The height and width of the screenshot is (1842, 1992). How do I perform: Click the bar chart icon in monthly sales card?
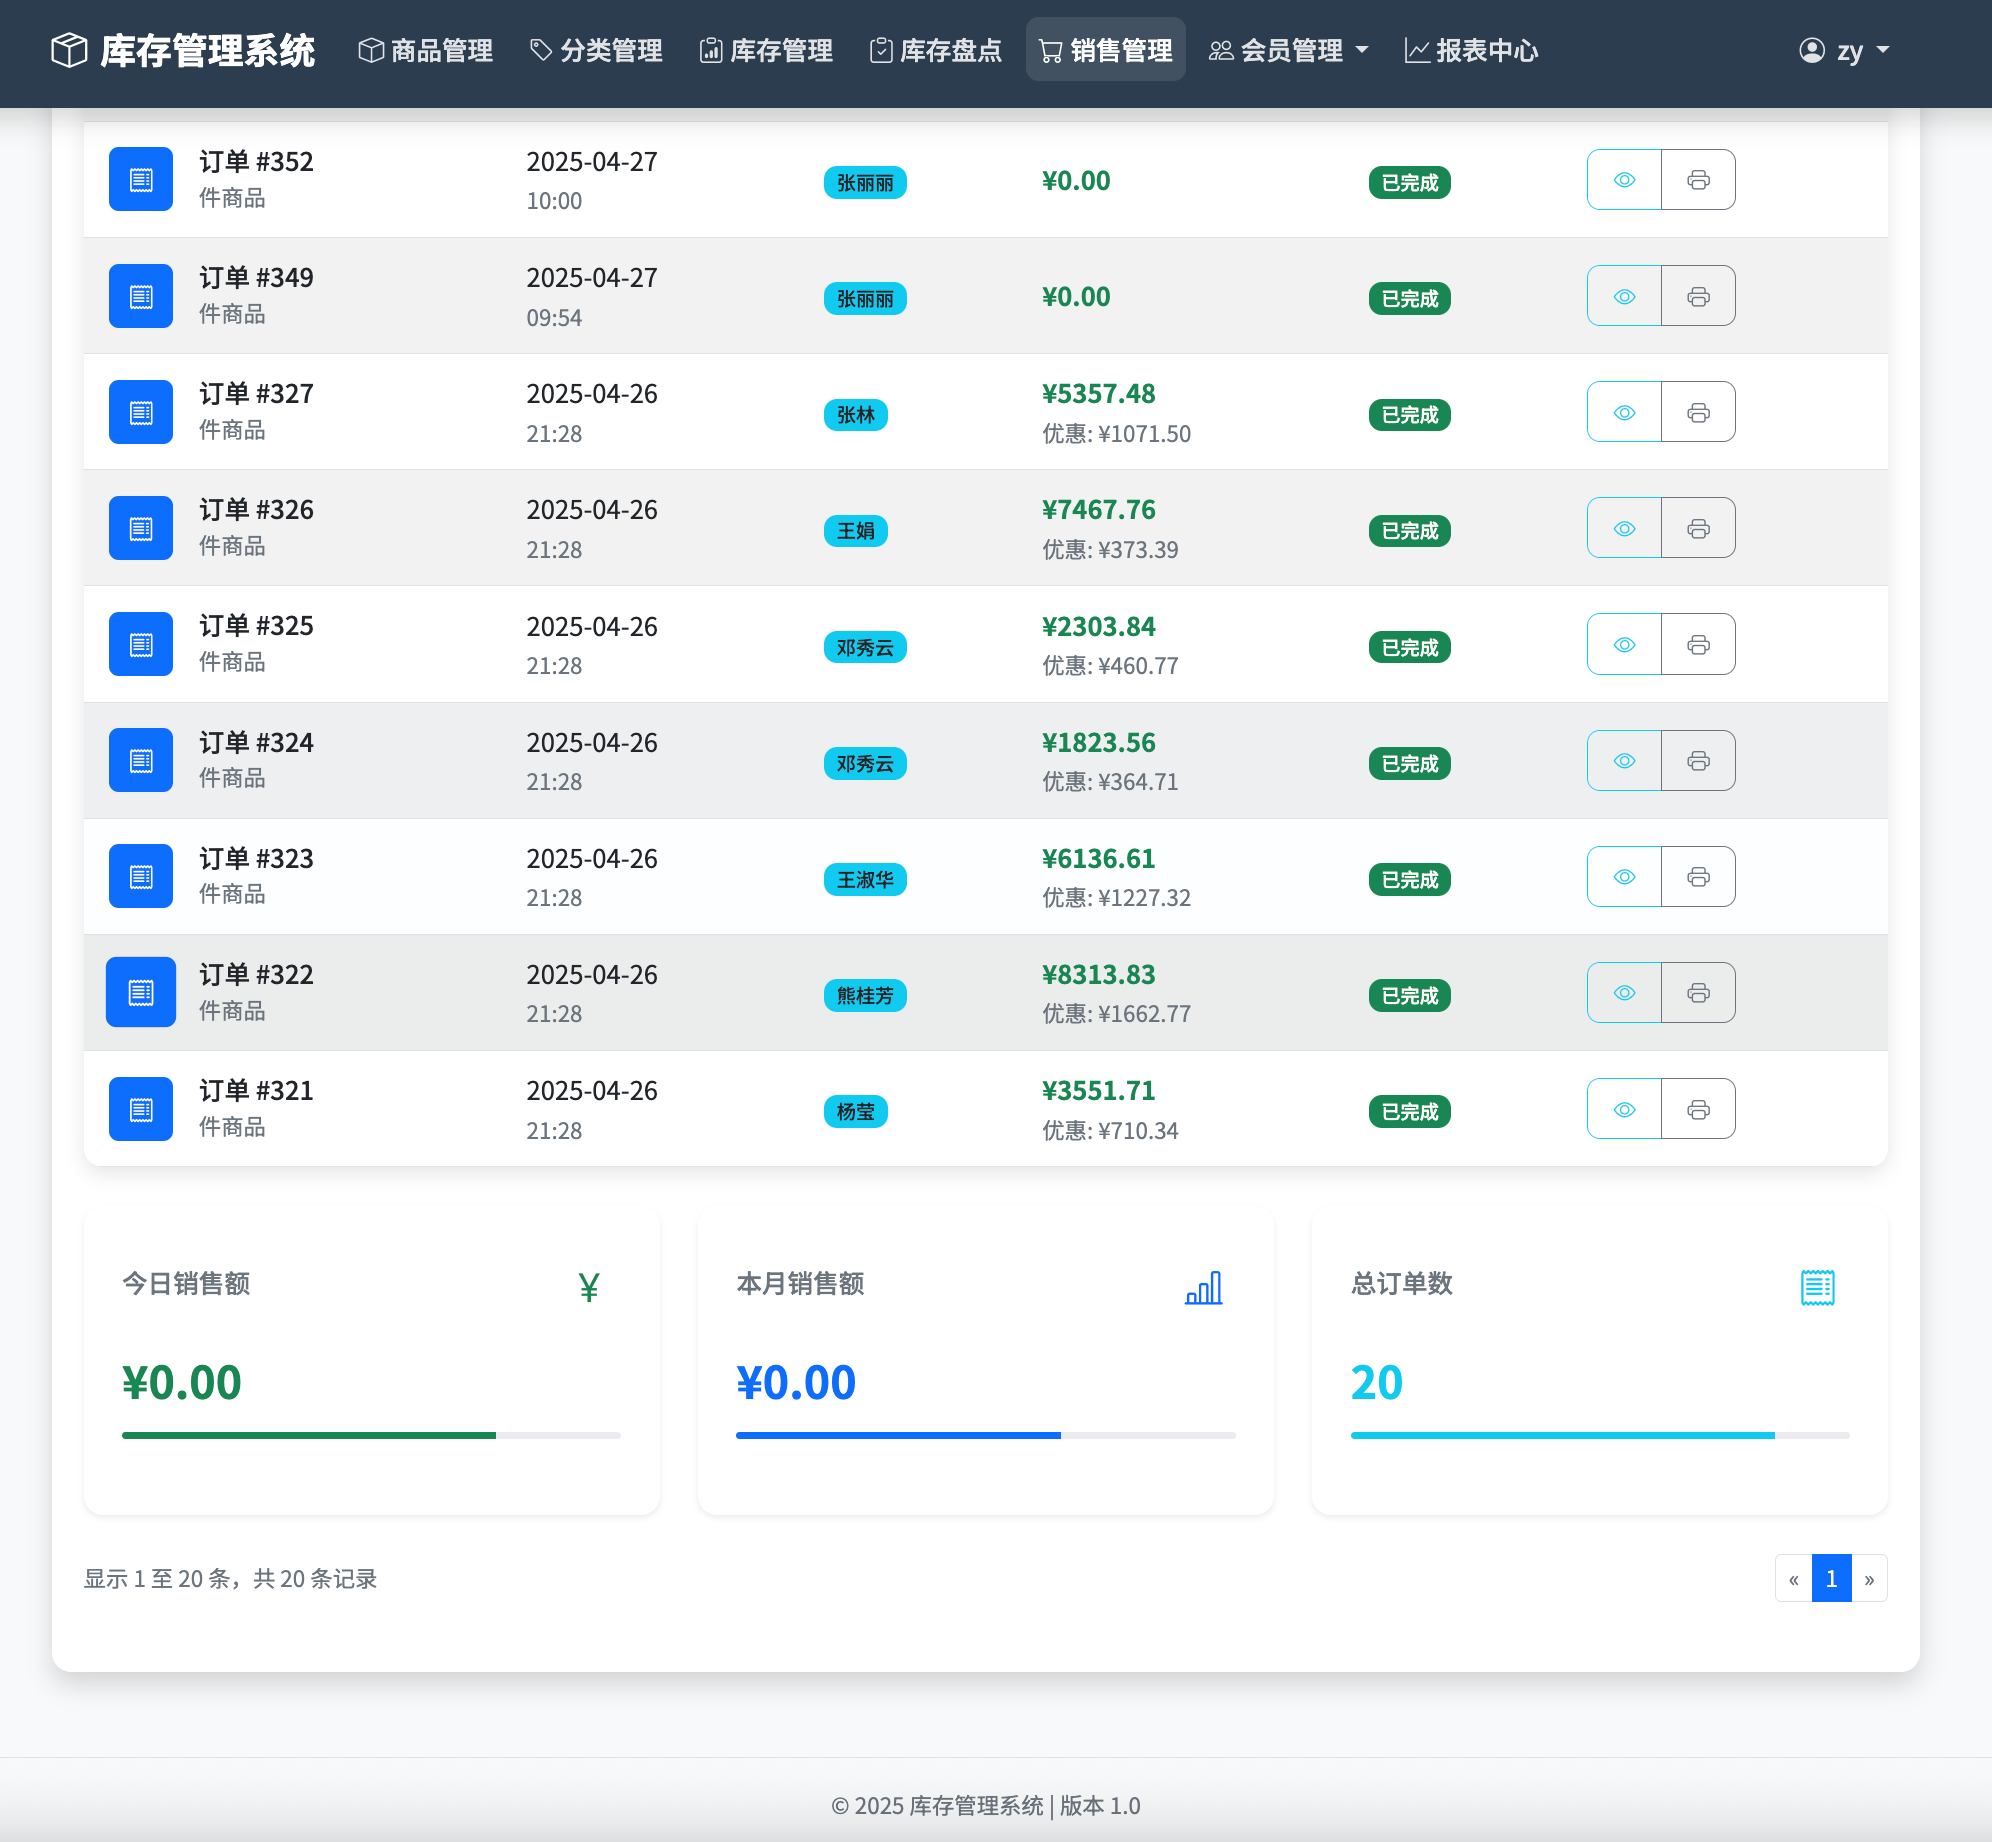[1203, 1287]
